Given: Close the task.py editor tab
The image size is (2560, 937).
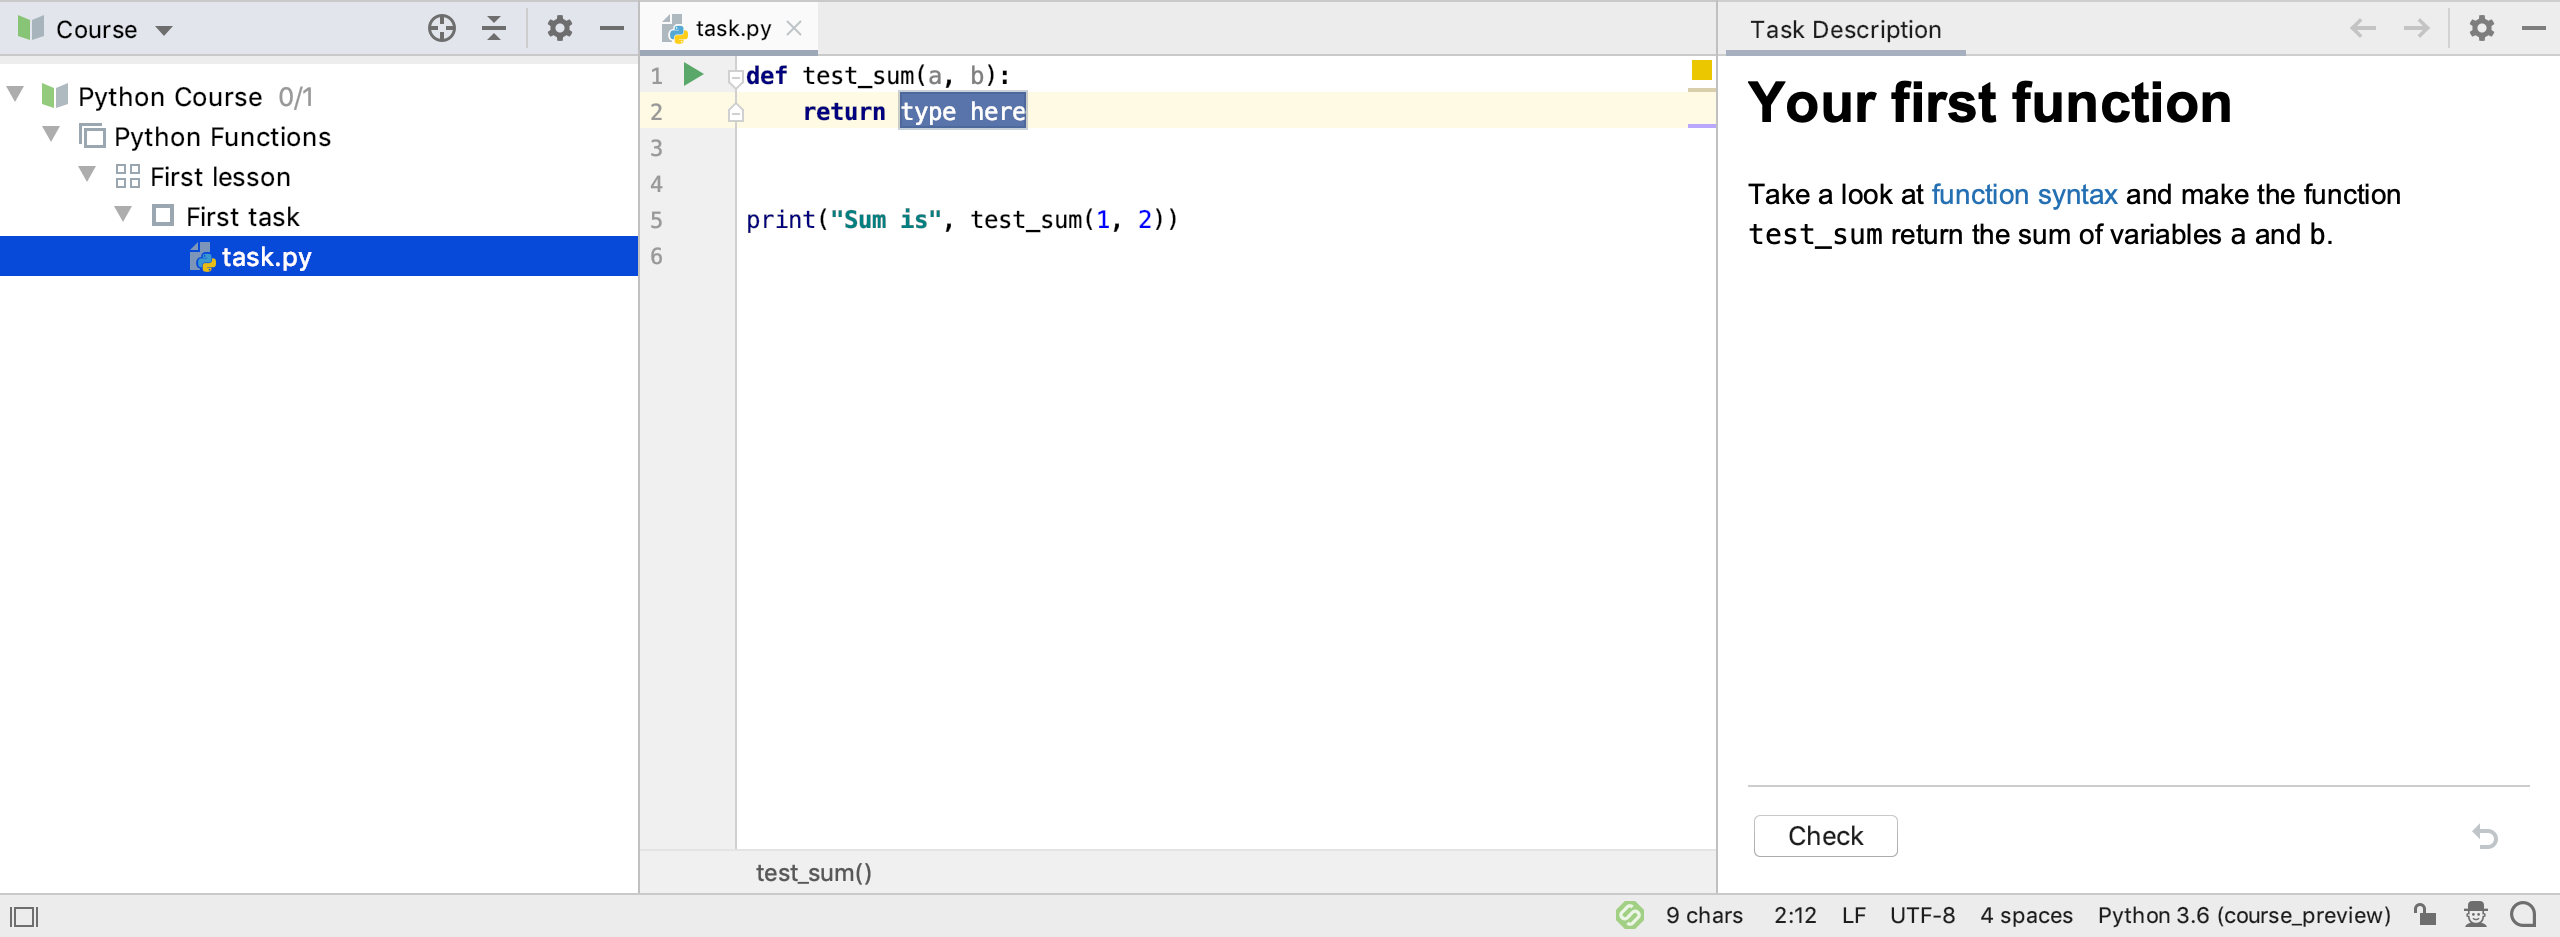Looking at the screenshot, I should tap(794, 28).
